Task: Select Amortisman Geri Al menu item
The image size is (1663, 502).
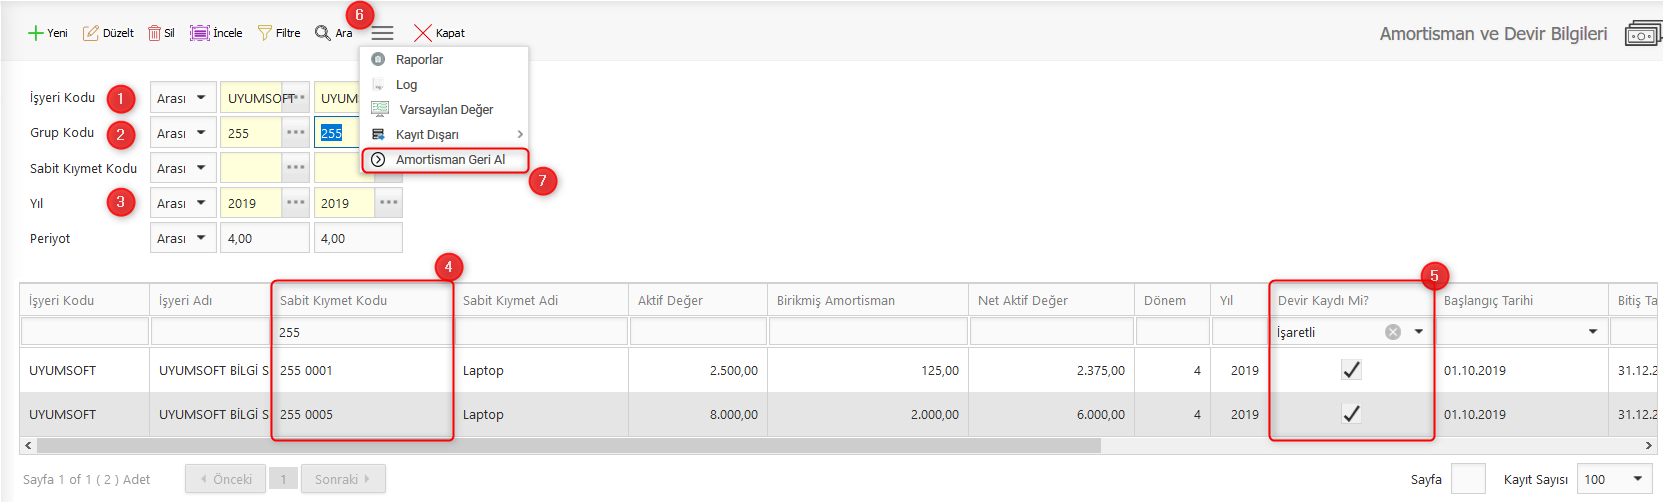Action: (x=450, y=160)
